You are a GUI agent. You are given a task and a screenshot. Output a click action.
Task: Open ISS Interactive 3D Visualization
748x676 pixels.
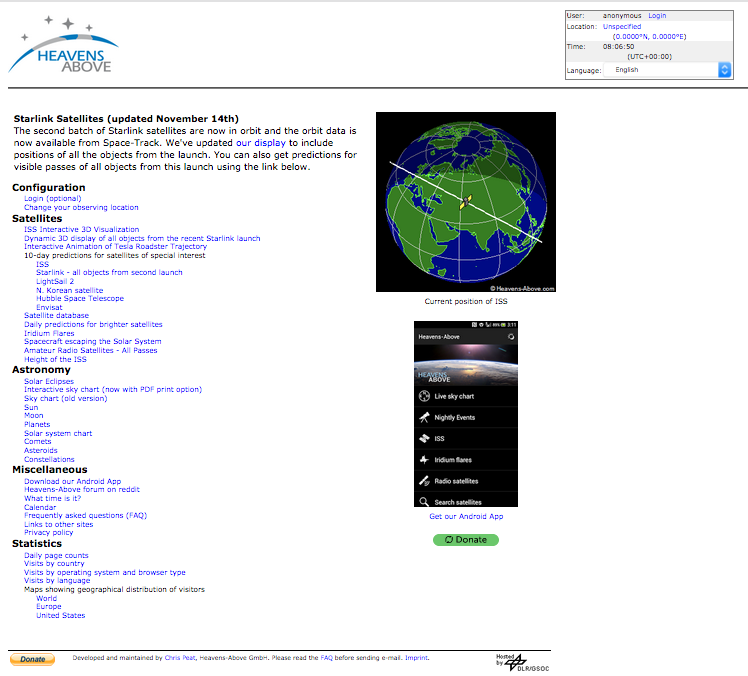pos(82,229)
